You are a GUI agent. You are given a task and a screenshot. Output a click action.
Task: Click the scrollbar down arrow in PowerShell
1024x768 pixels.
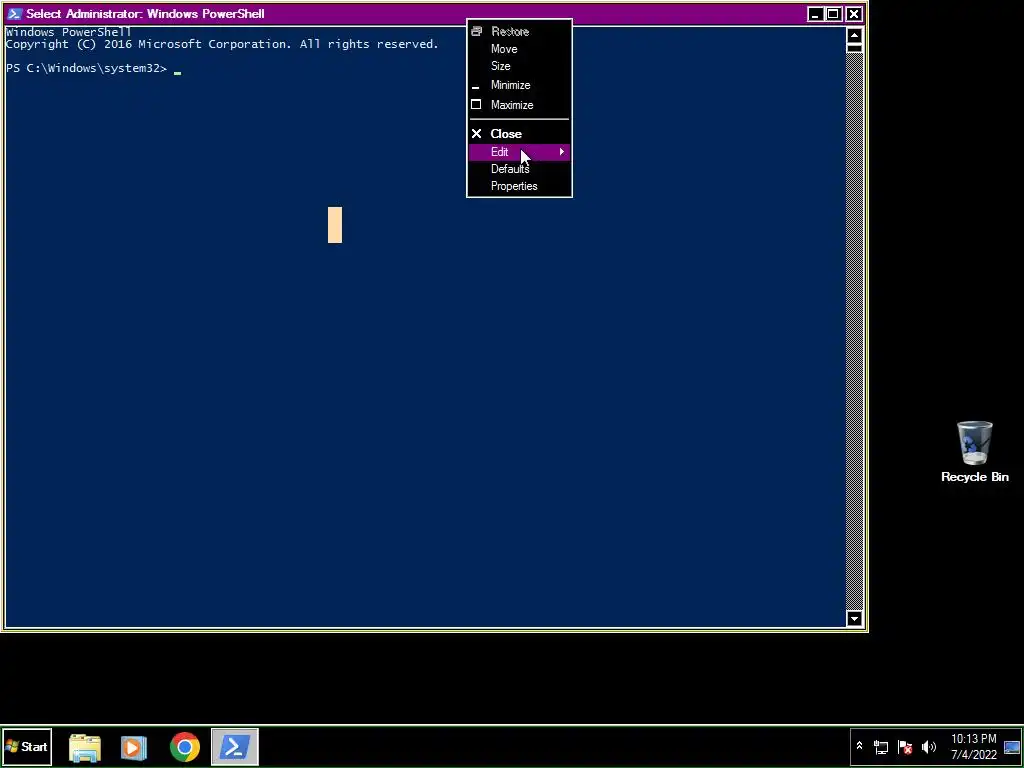854,618
